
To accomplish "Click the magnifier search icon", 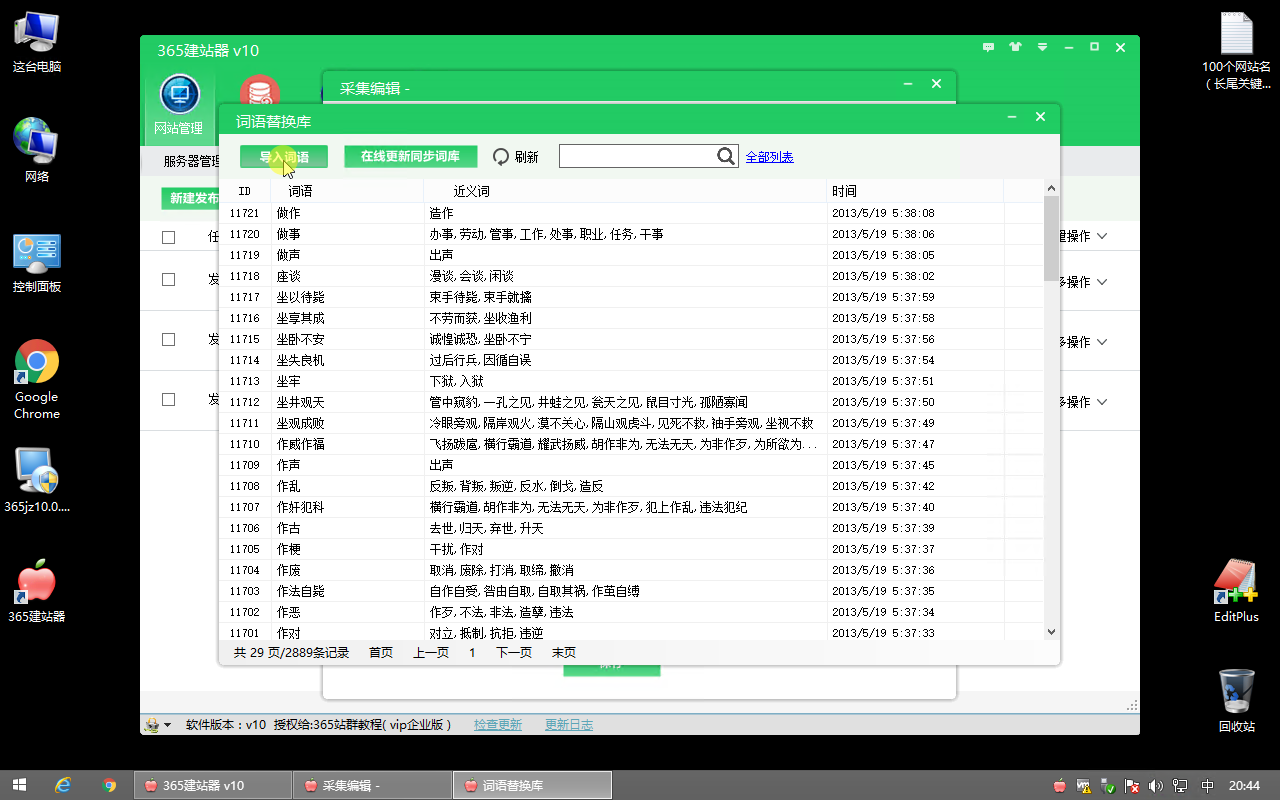I will [x=726, y=156].
